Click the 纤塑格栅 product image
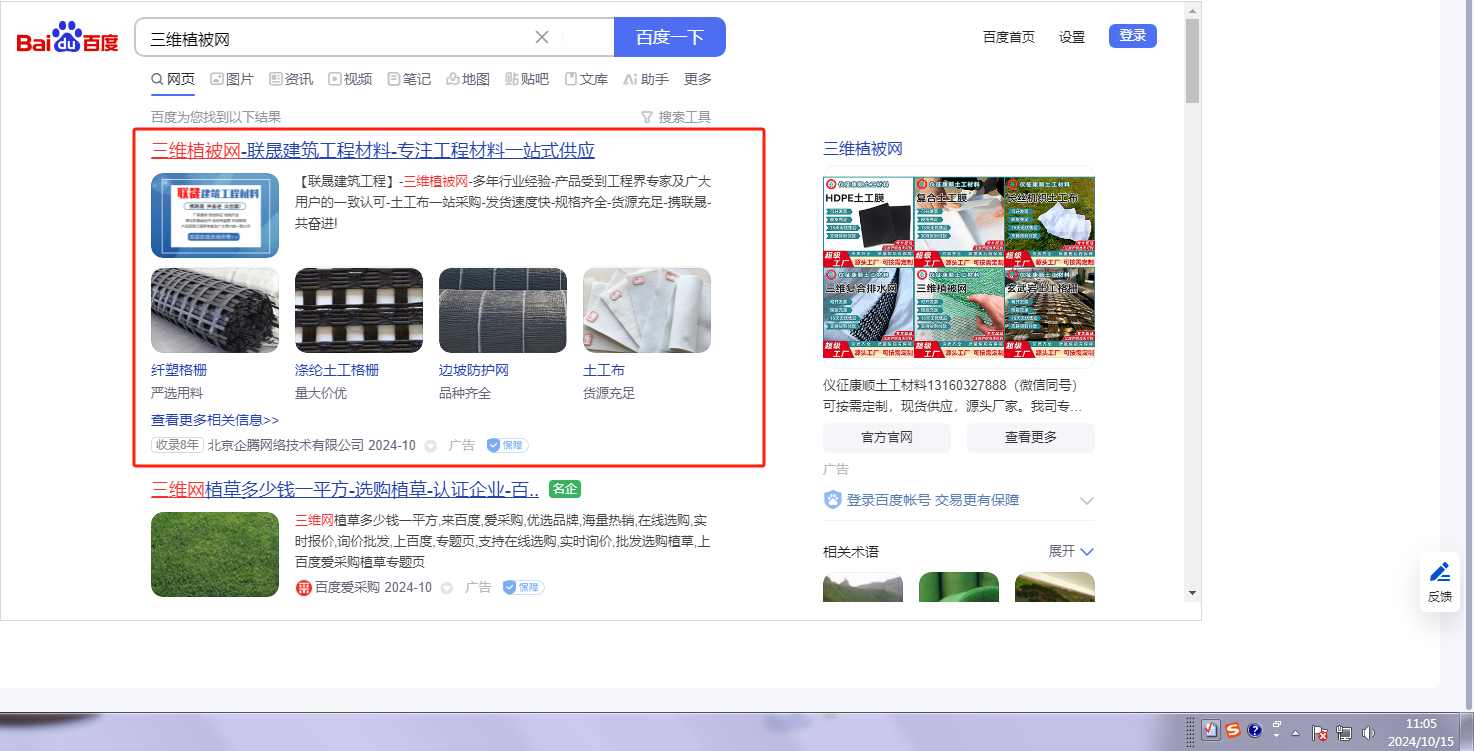This screenshot has width=1474, height=751. pos(215,310)
